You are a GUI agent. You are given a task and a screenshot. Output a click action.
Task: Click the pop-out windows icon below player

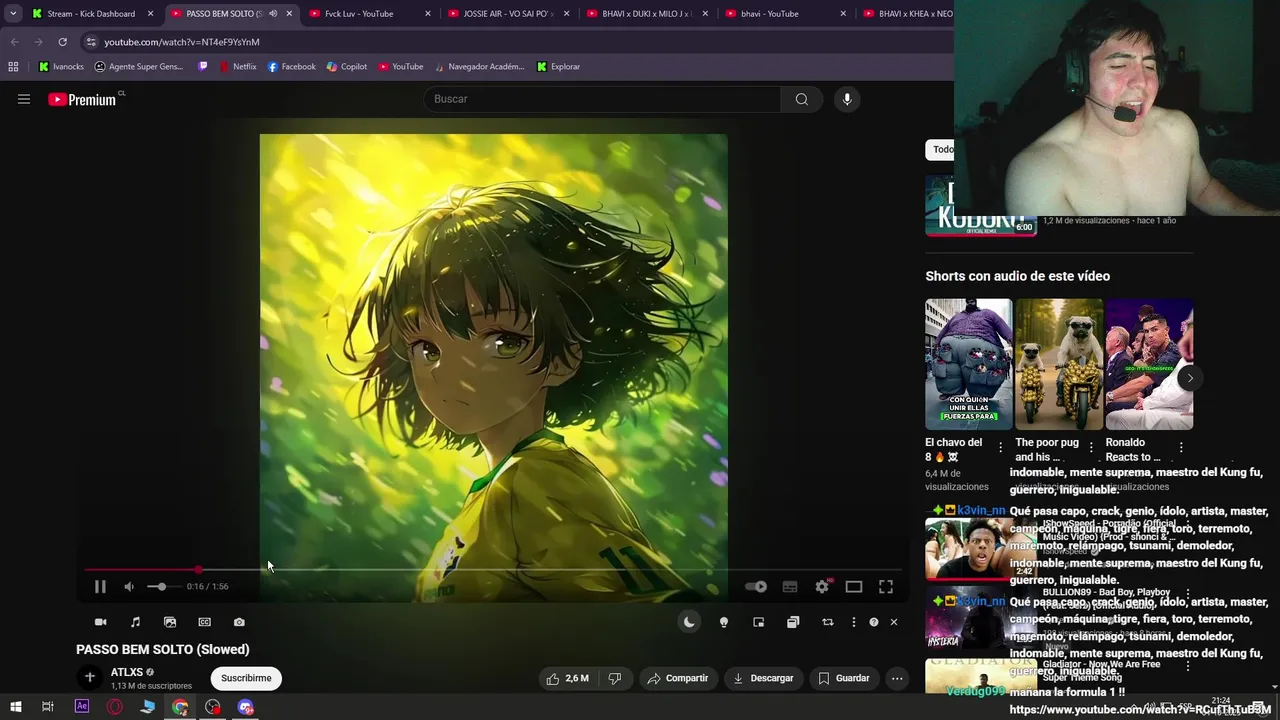click(x=793, y=622)
